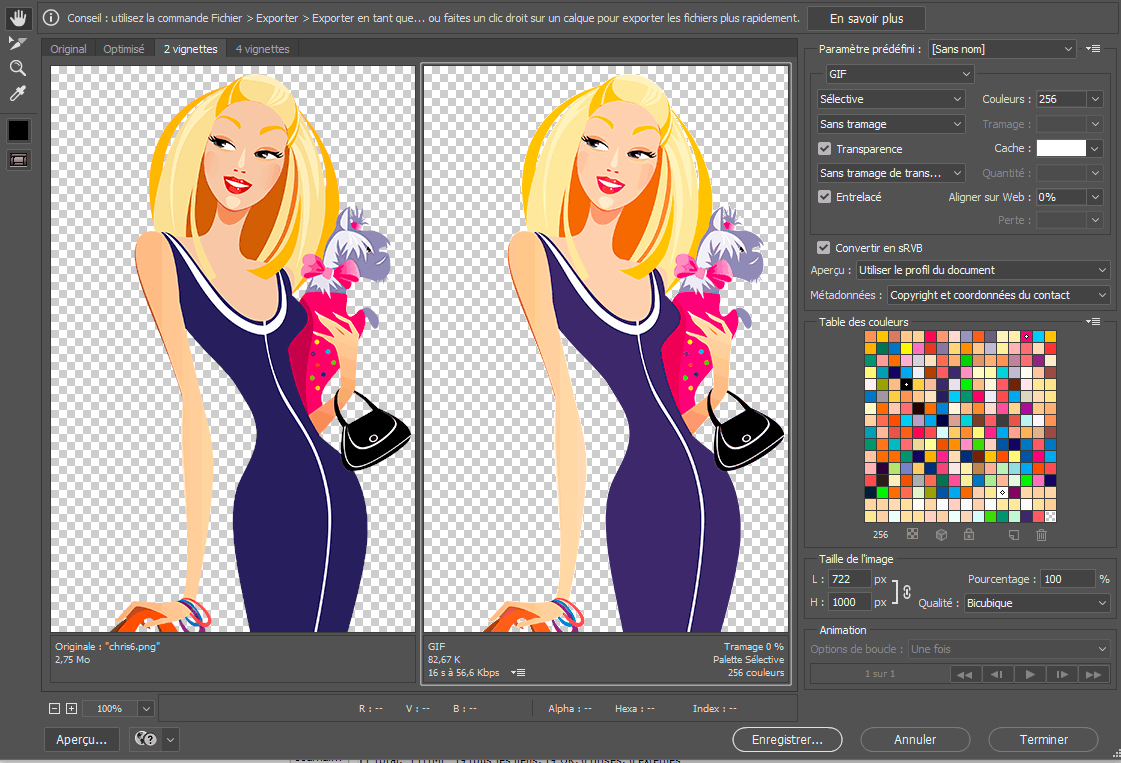Select the Slice Select tool
Screen dimensions: 1121x763
click(x=18, y=42)
